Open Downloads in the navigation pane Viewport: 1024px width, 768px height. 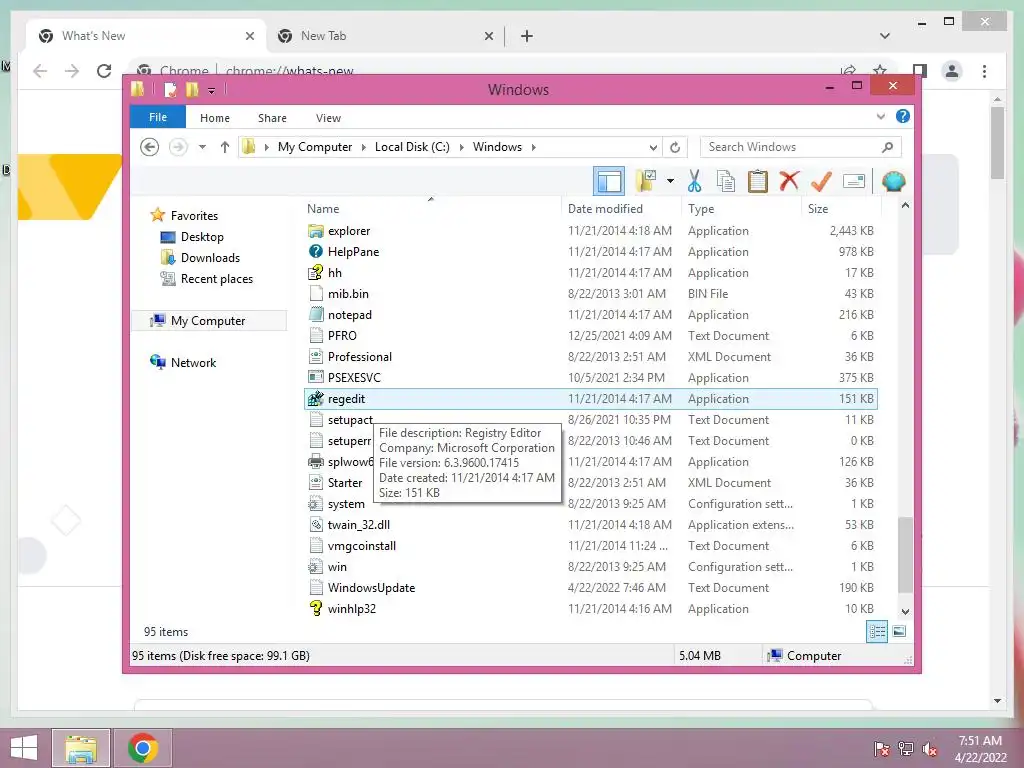click(x=210, y=257)
